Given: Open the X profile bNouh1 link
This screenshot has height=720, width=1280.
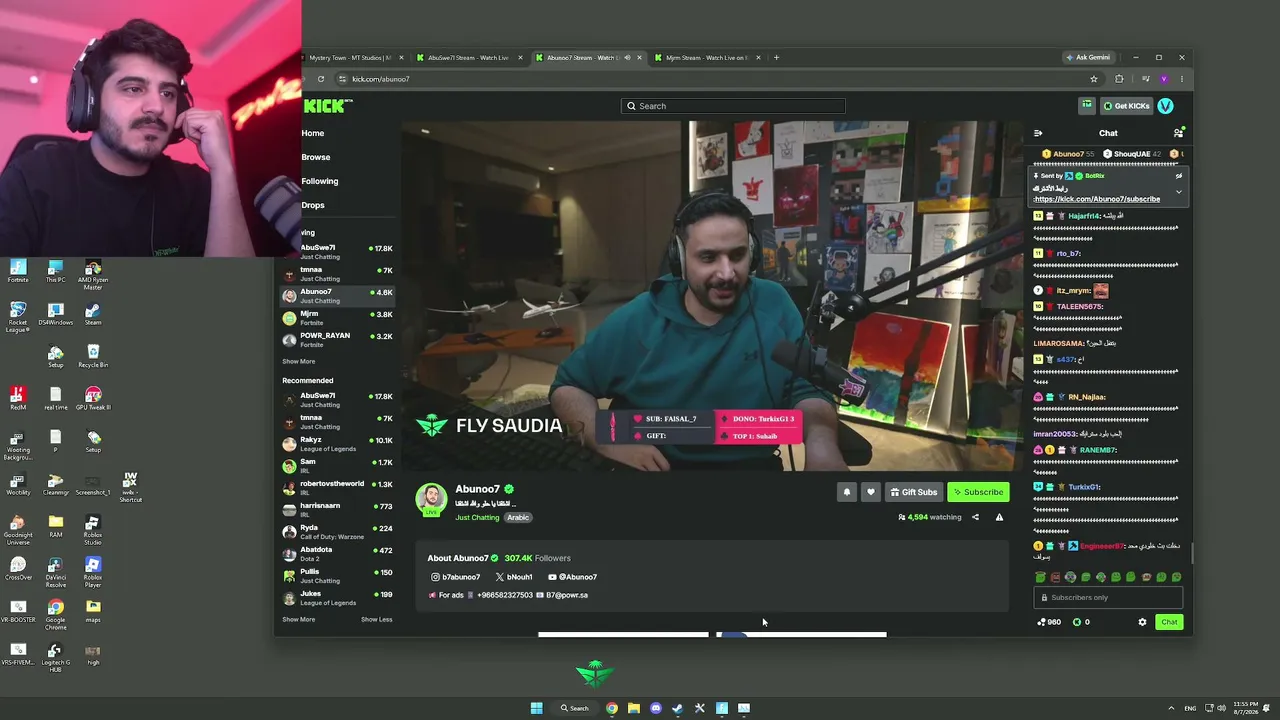Looking at the screenshot, I should 514,577.
